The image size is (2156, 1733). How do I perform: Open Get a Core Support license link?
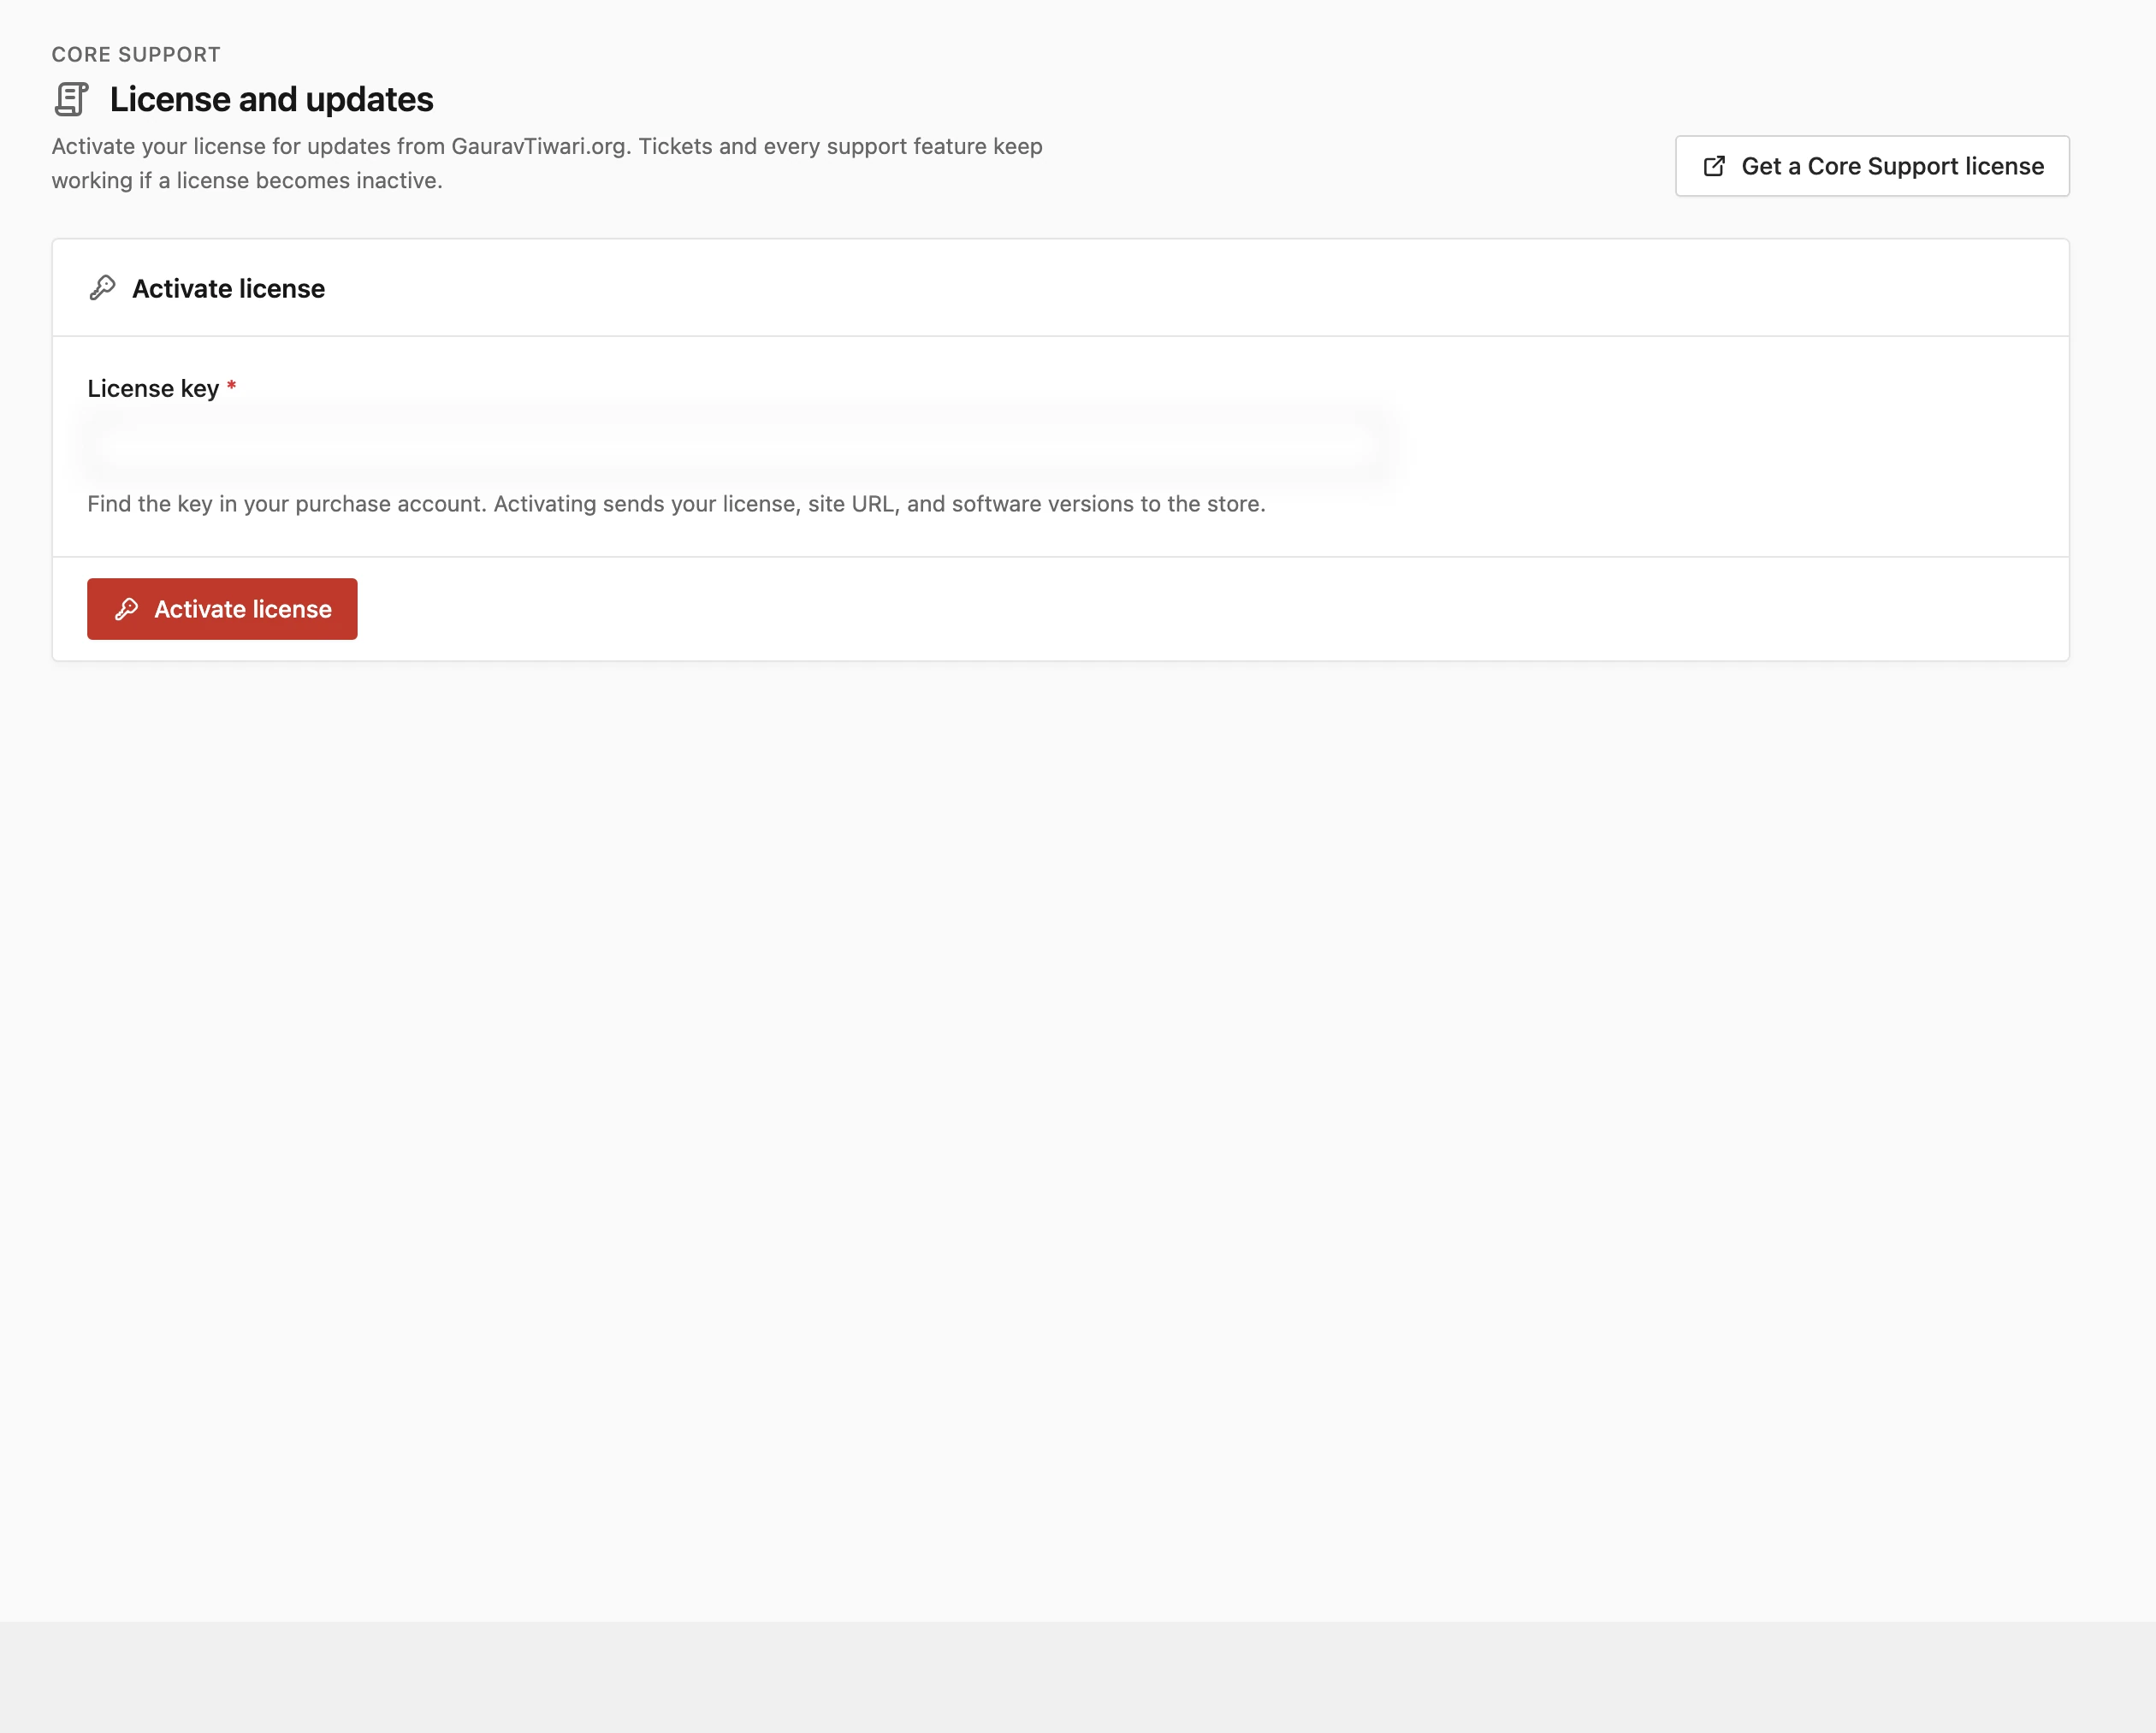tap(1872, 166)
